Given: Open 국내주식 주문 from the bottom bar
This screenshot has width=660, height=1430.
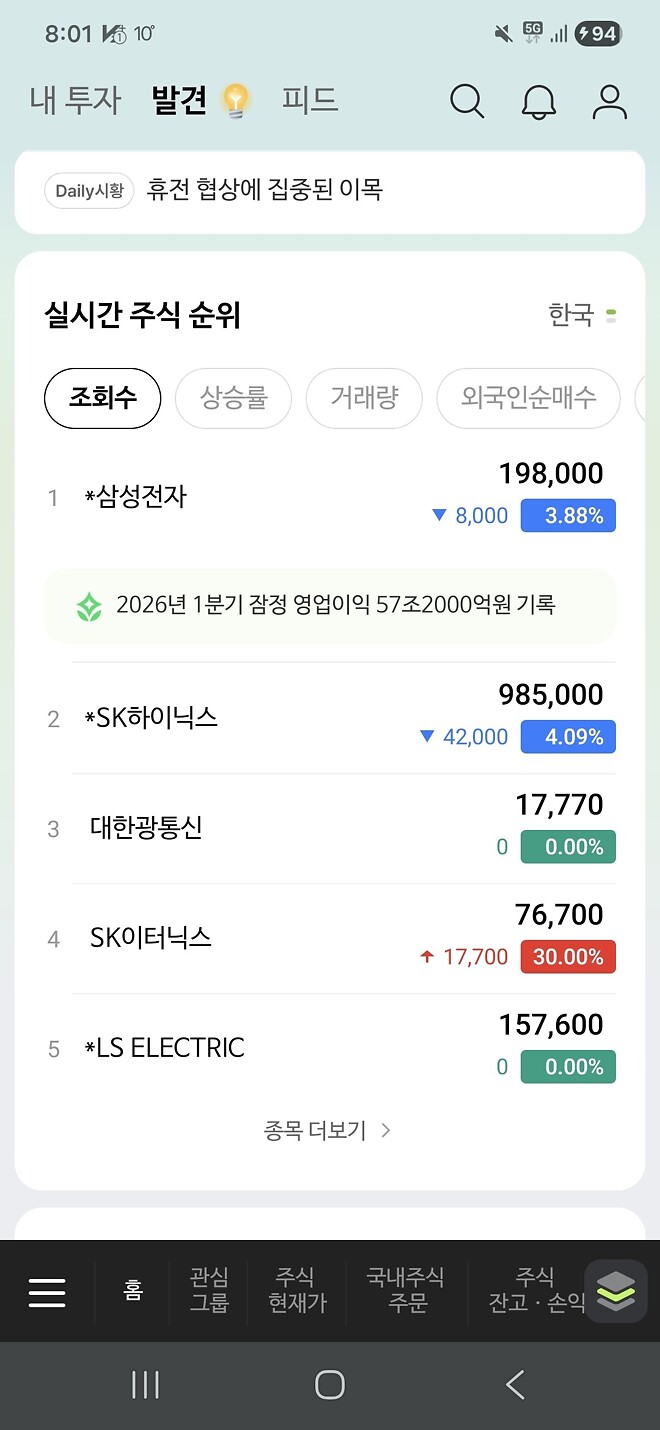Looking at the screenshot, I should (407, 1291).
